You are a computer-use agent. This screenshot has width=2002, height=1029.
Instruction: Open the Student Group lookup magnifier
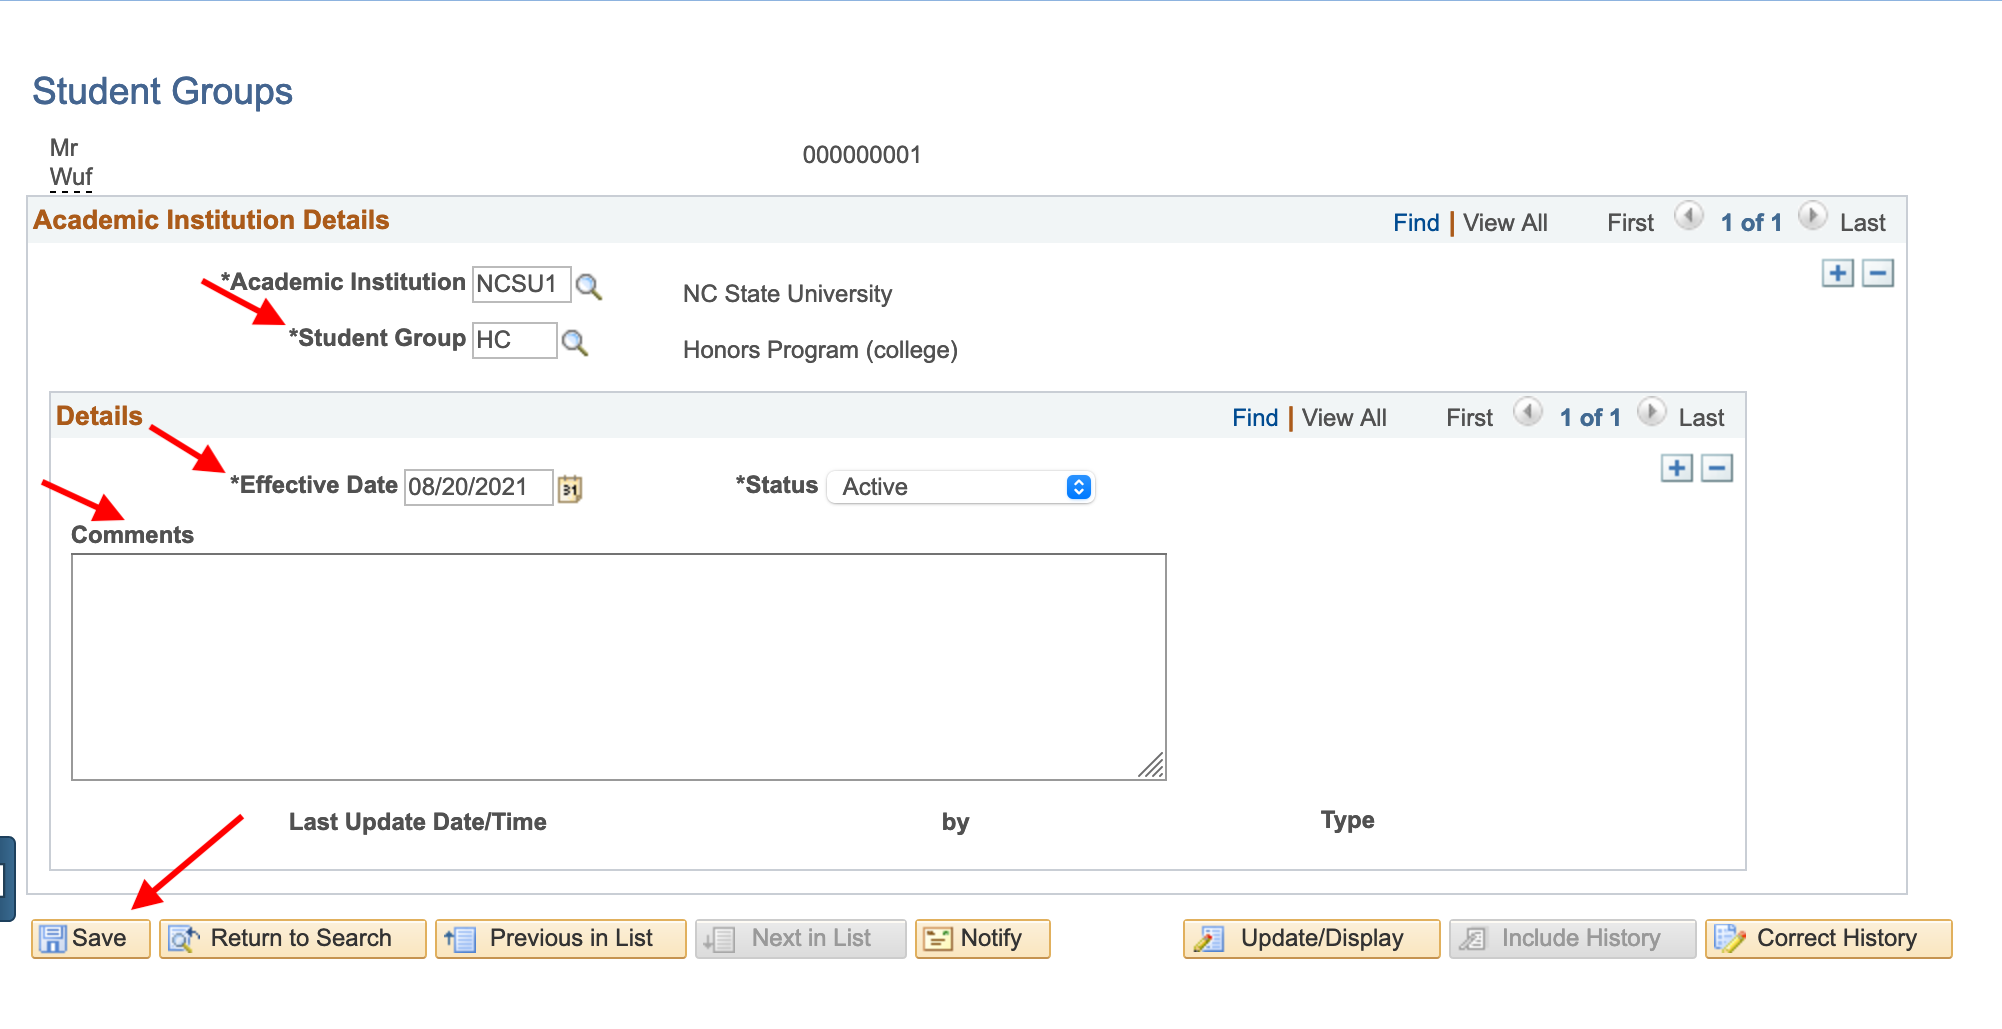[x=575, y=343]
